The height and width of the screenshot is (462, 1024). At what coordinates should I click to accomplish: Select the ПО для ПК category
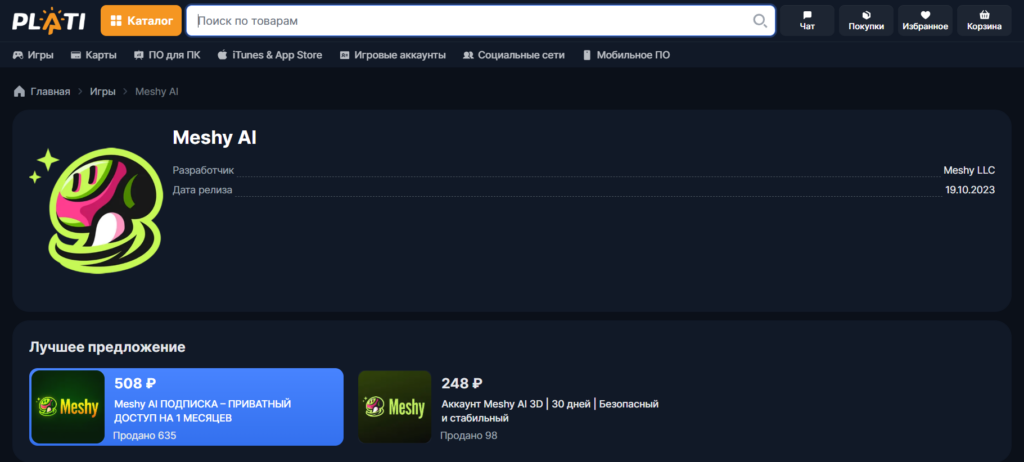[167, 55]
